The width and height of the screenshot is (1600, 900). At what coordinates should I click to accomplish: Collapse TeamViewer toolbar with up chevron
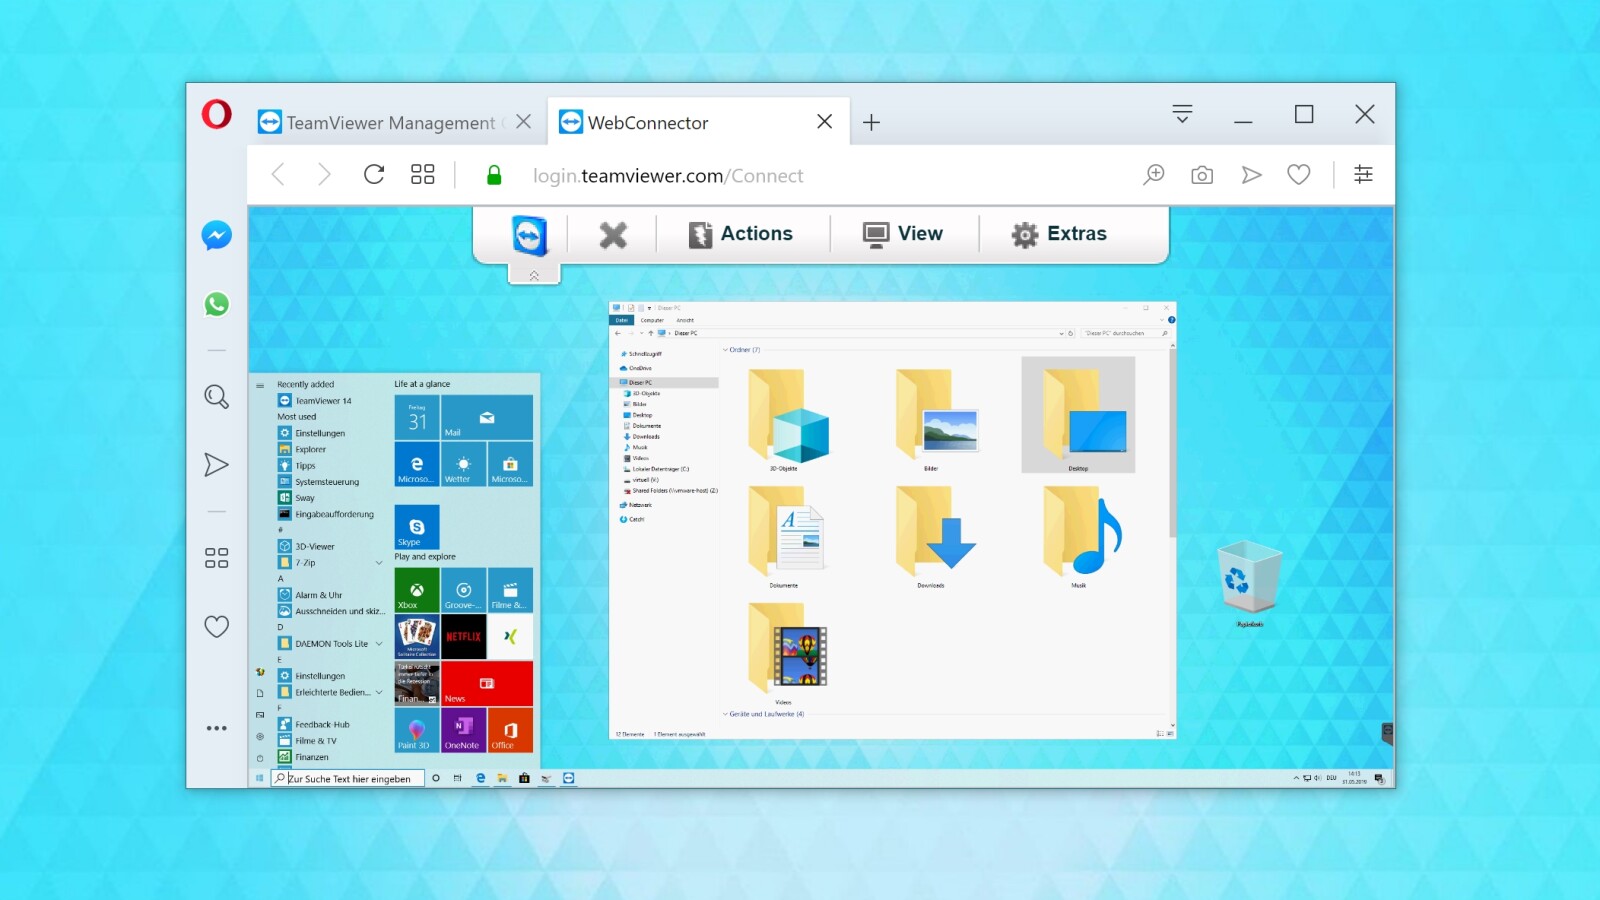point(534,275)
